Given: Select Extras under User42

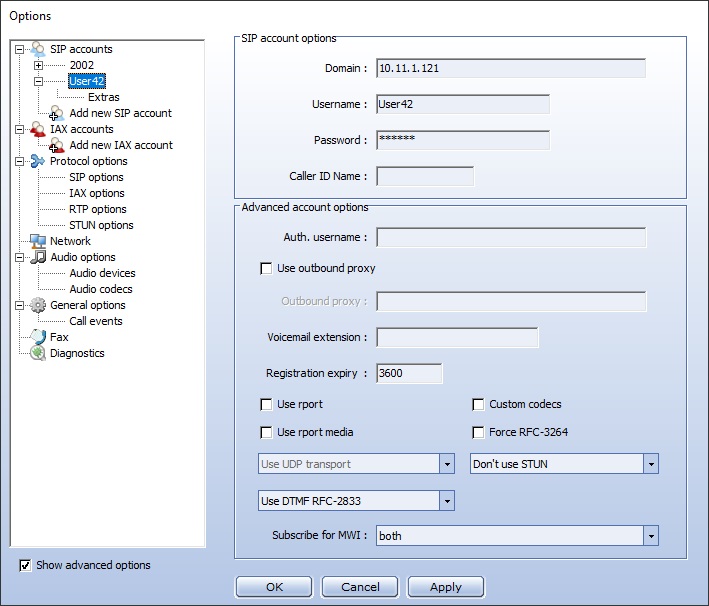Looking at the screenshot, I should (x=104, y=97).
